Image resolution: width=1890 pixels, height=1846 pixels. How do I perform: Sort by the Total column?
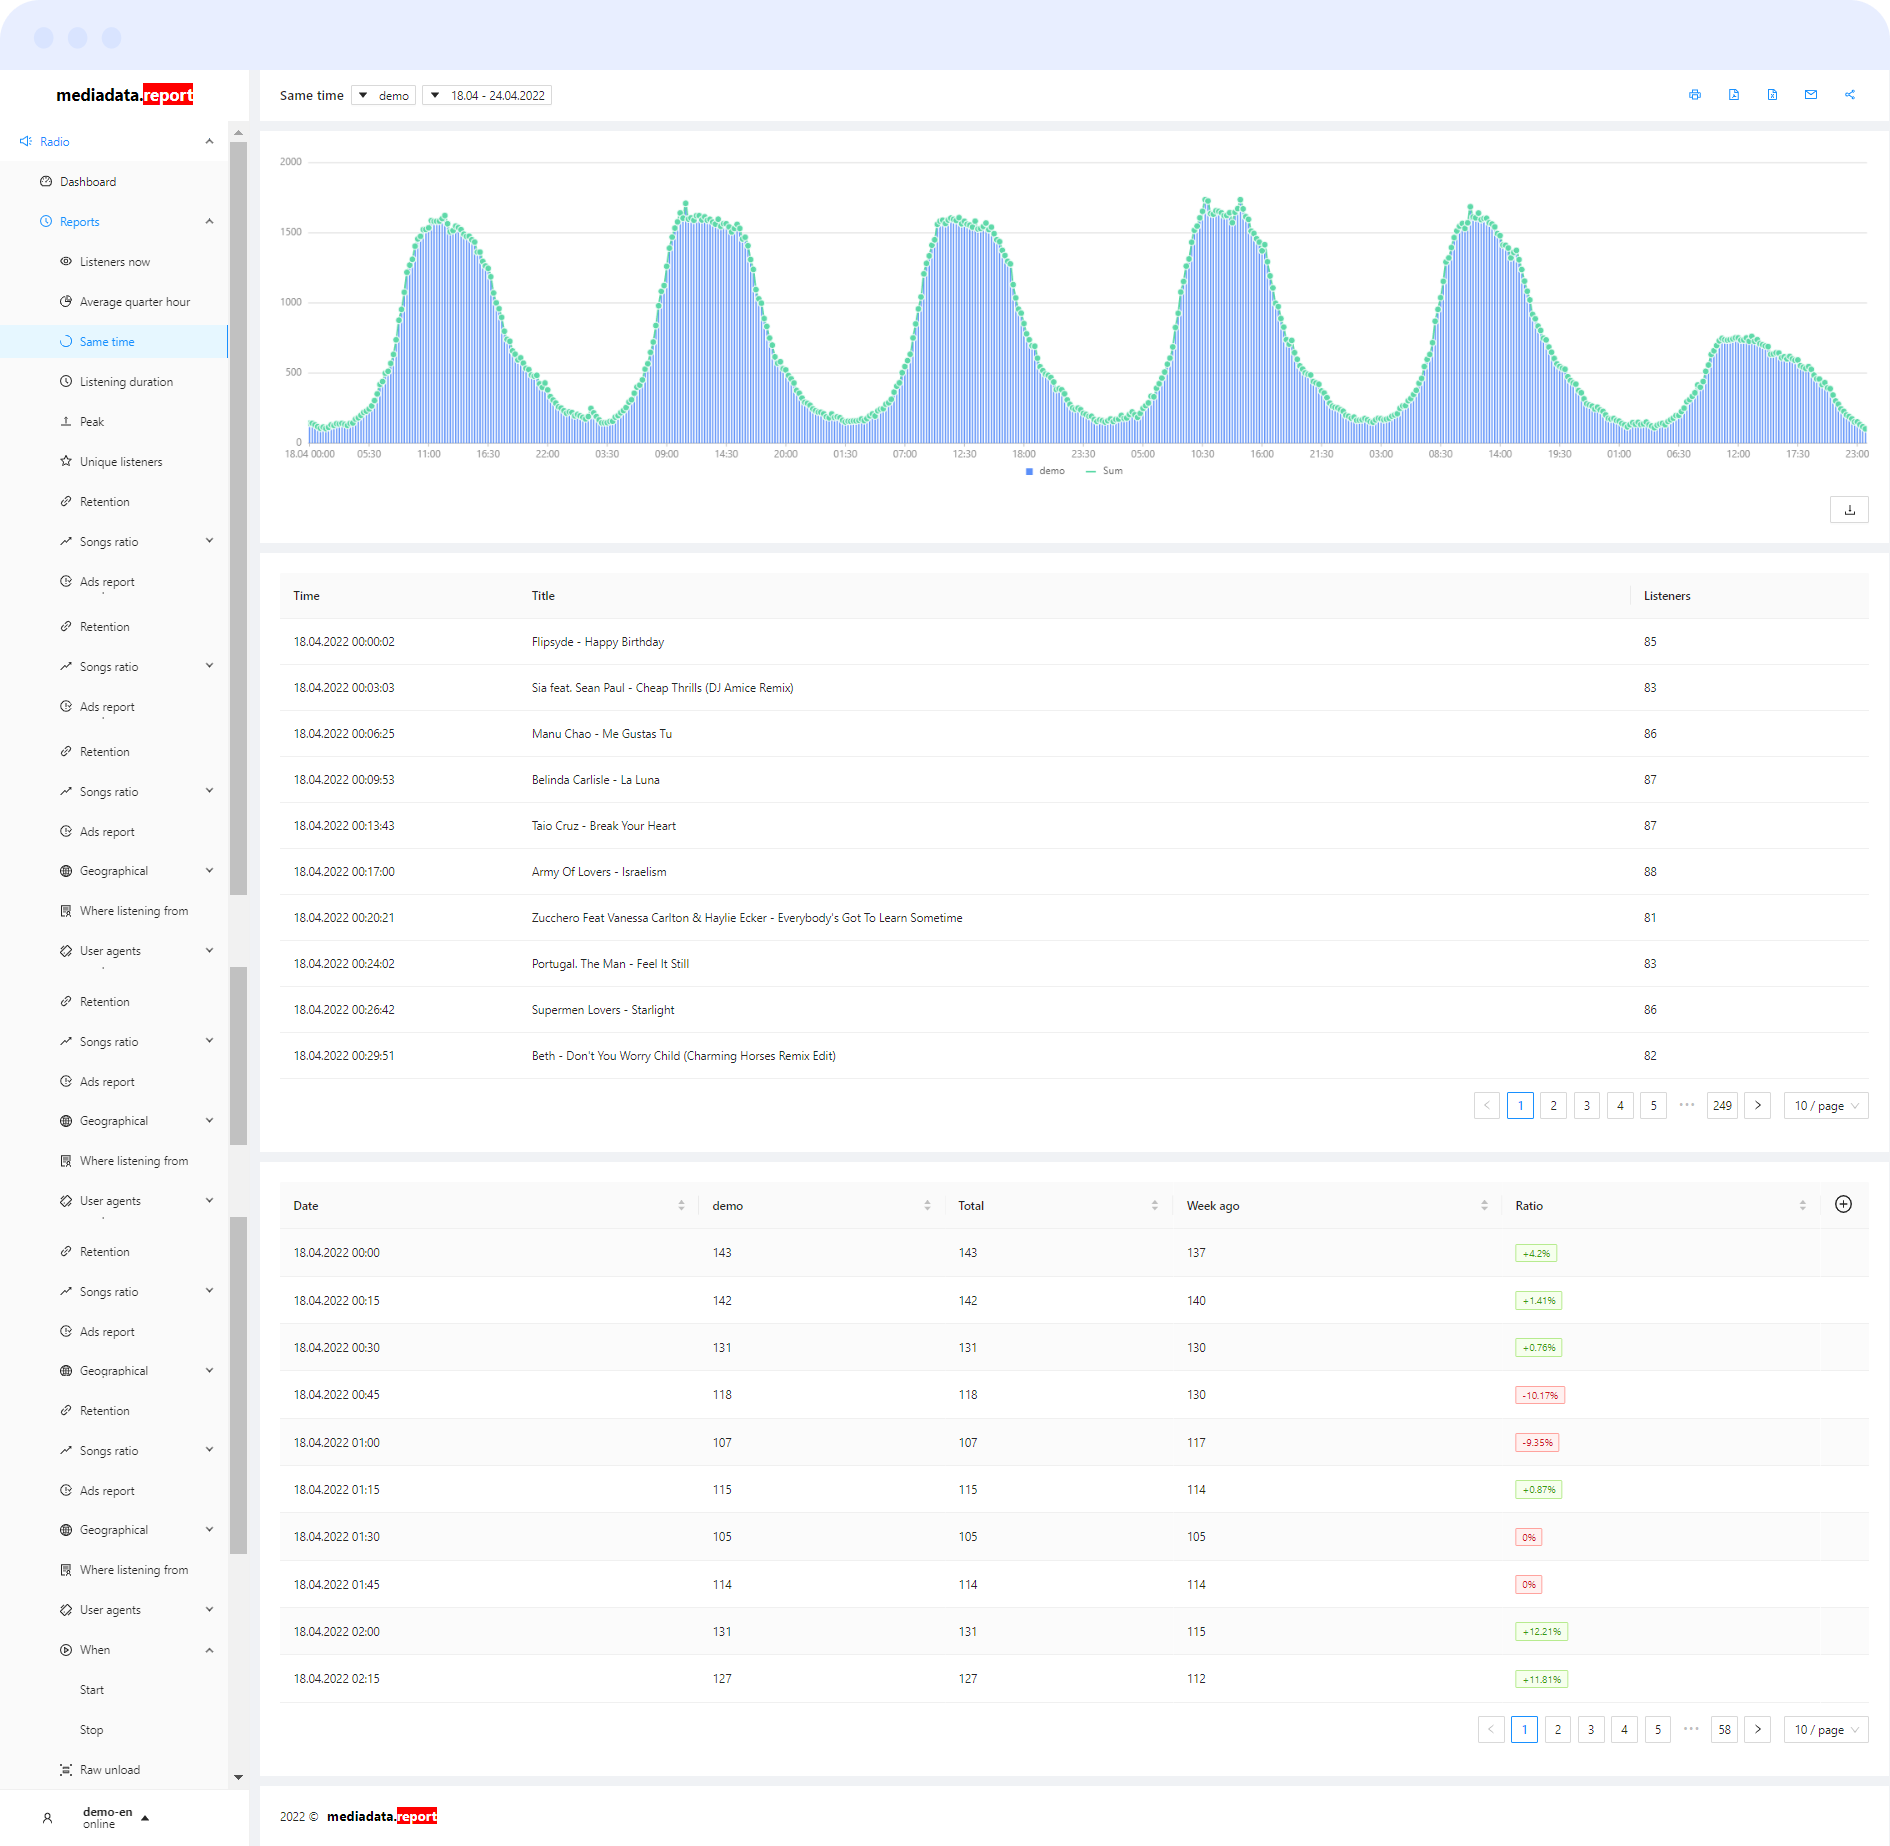pos(1154,1205)
